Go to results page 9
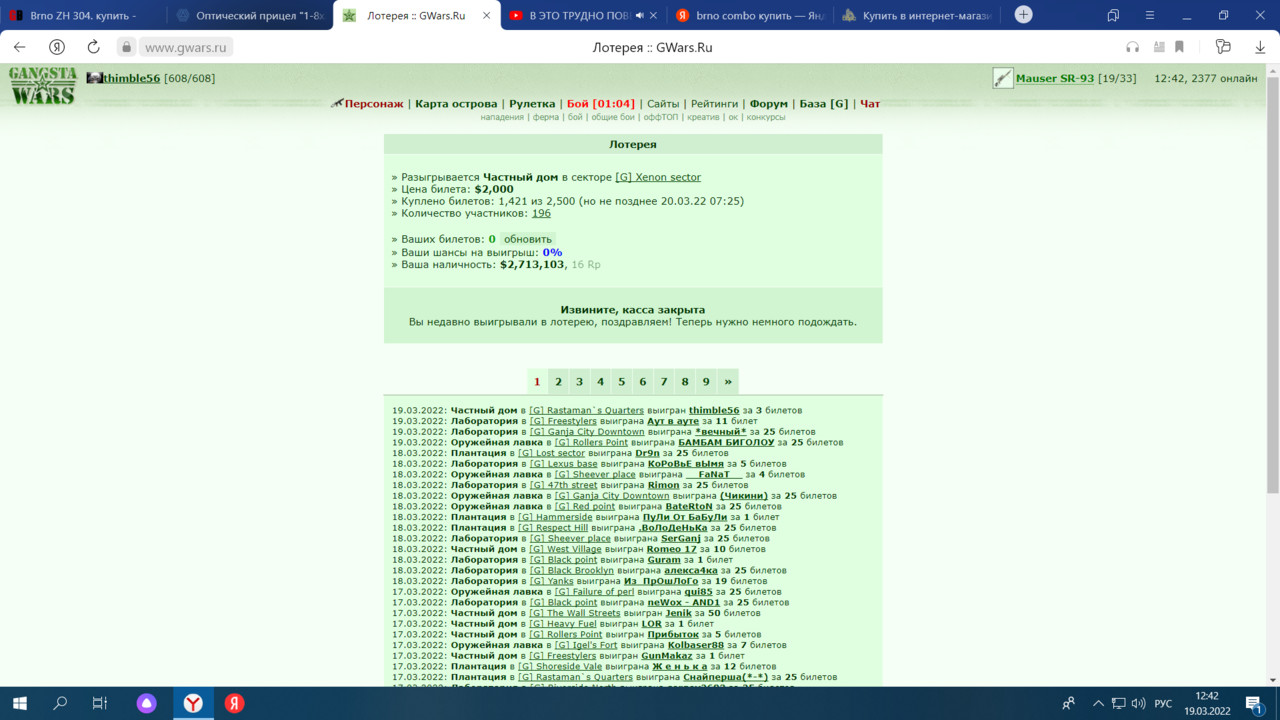The height and width of the screenshot is (720, 1280). pyautogui.click(x=706, y=381)
